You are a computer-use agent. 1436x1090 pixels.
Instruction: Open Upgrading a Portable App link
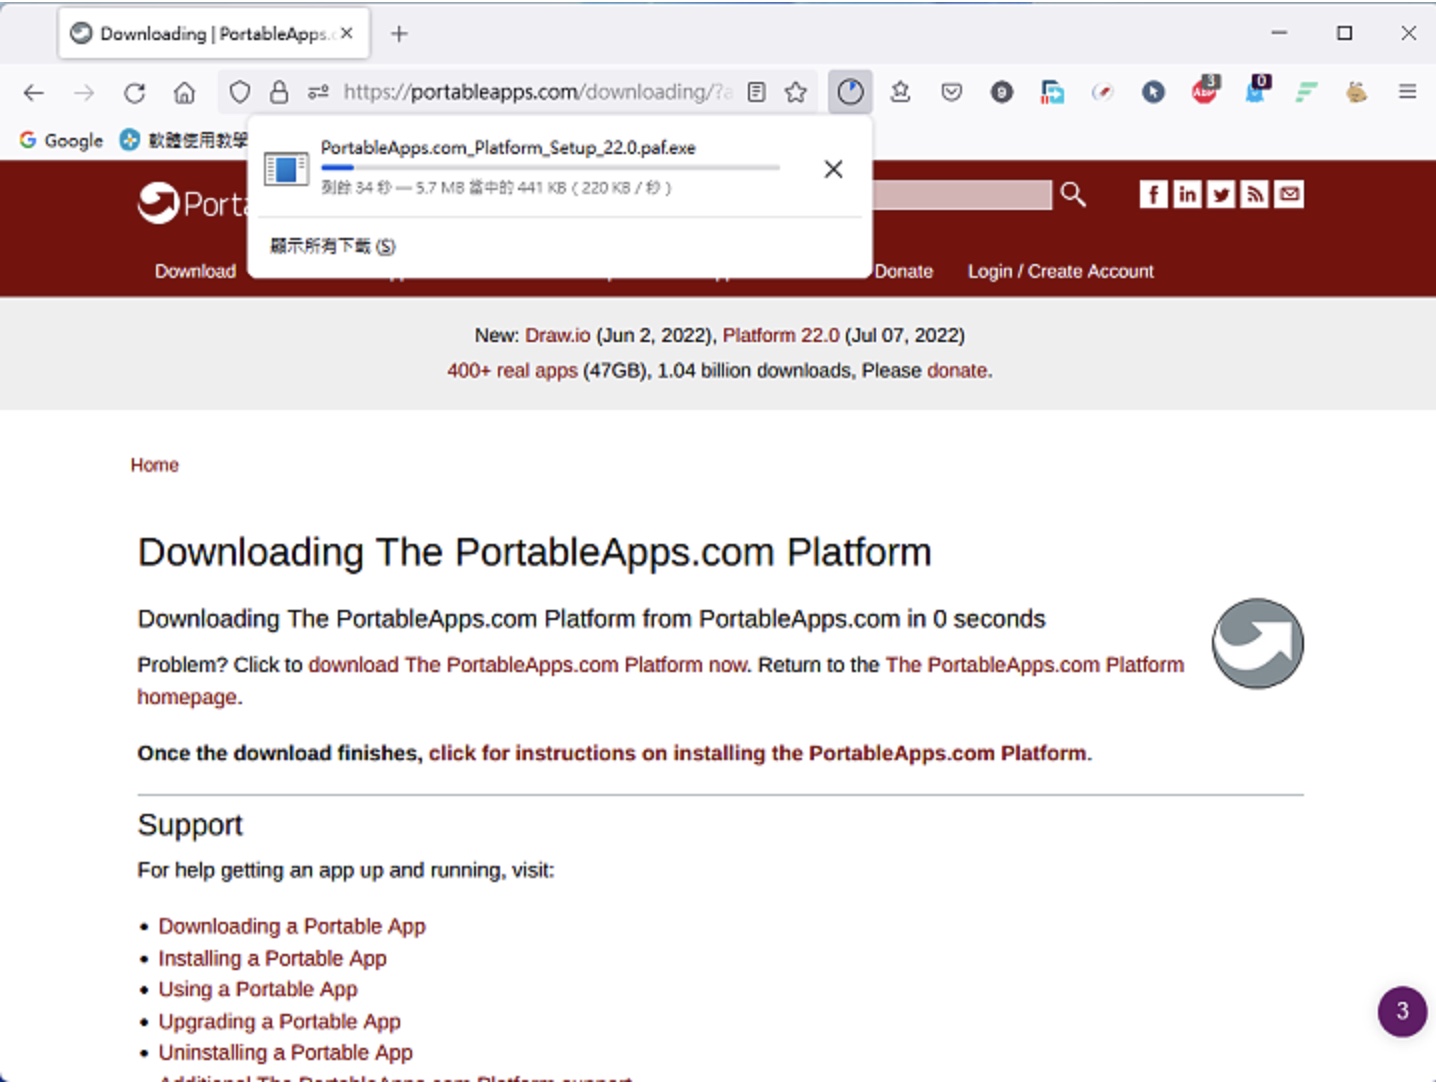click(279, 1021)
